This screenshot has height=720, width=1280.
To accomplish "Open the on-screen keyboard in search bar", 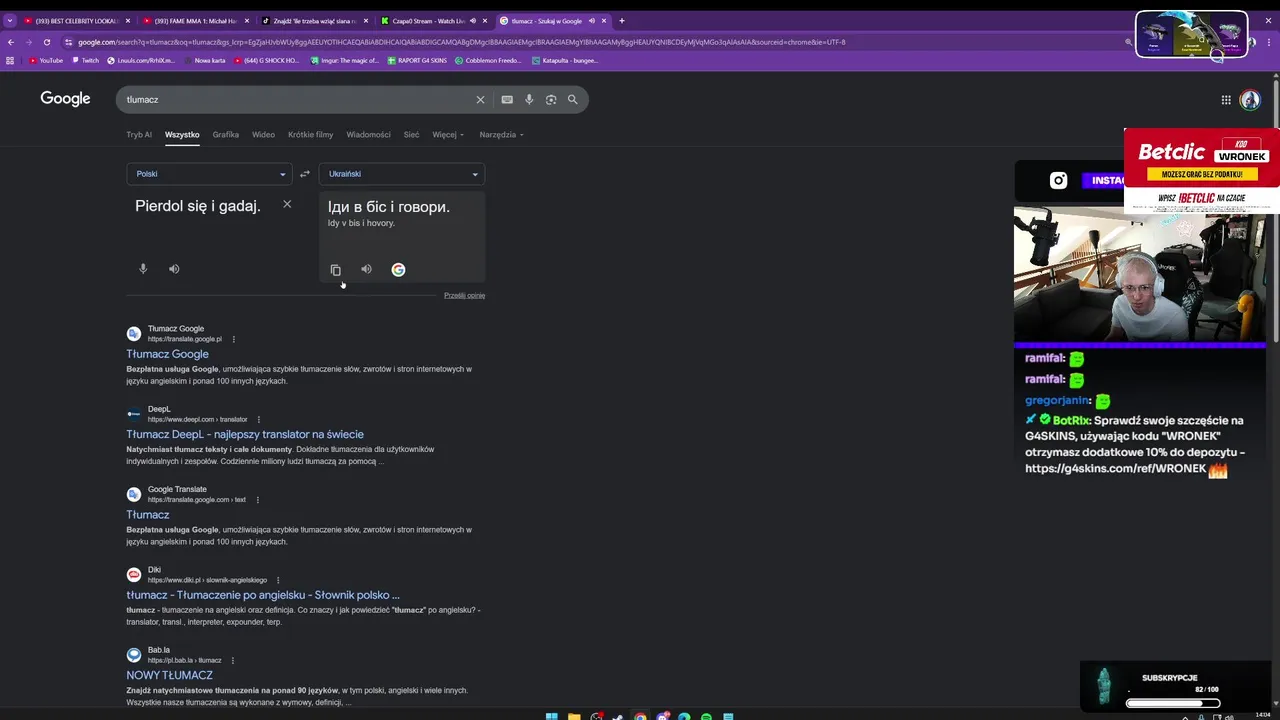I will (x=507, y=100).
